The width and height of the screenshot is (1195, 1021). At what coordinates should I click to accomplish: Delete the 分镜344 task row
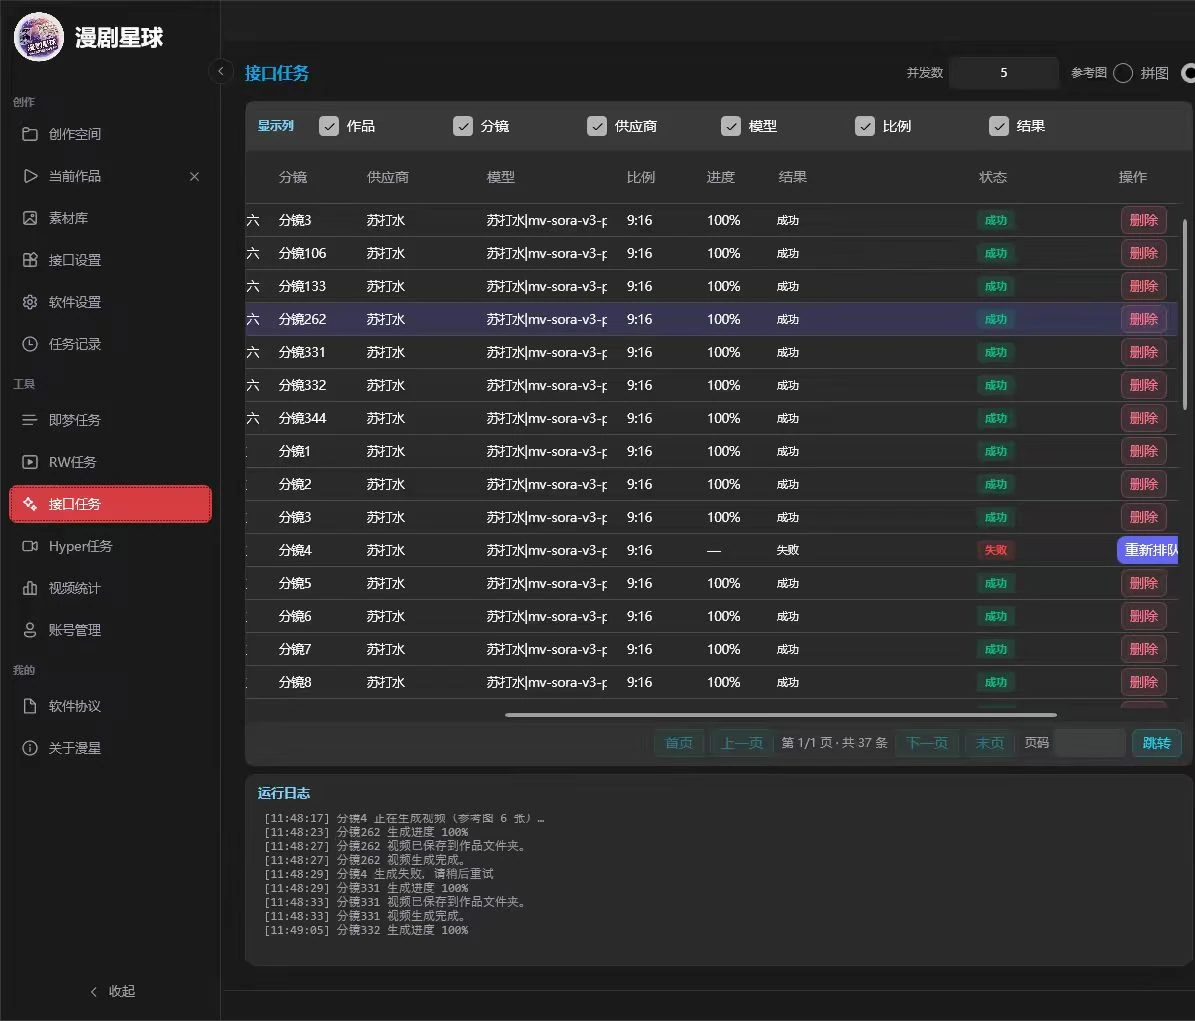1143,418
